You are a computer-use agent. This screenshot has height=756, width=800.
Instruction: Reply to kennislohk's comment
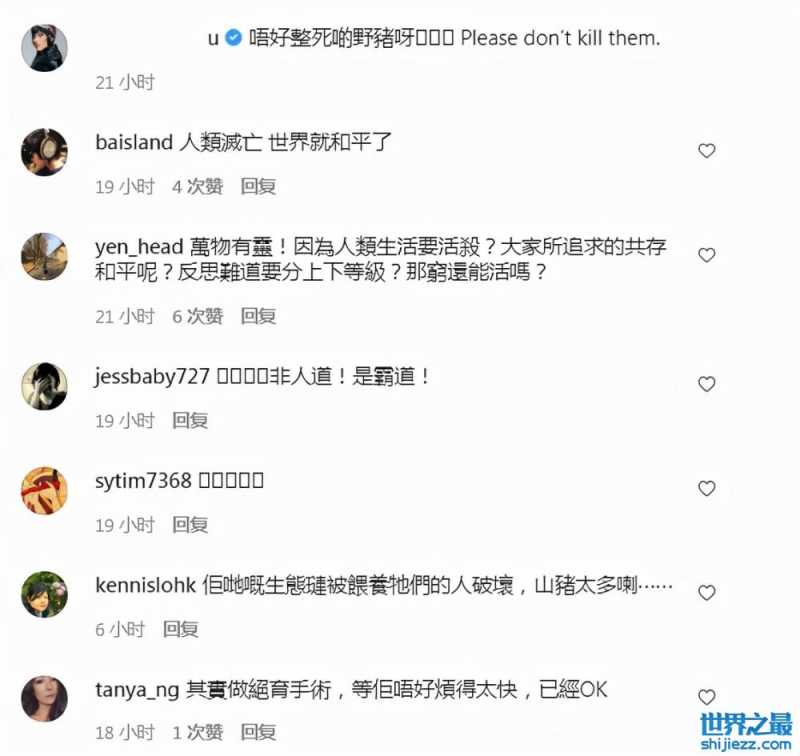pos(181,629)
